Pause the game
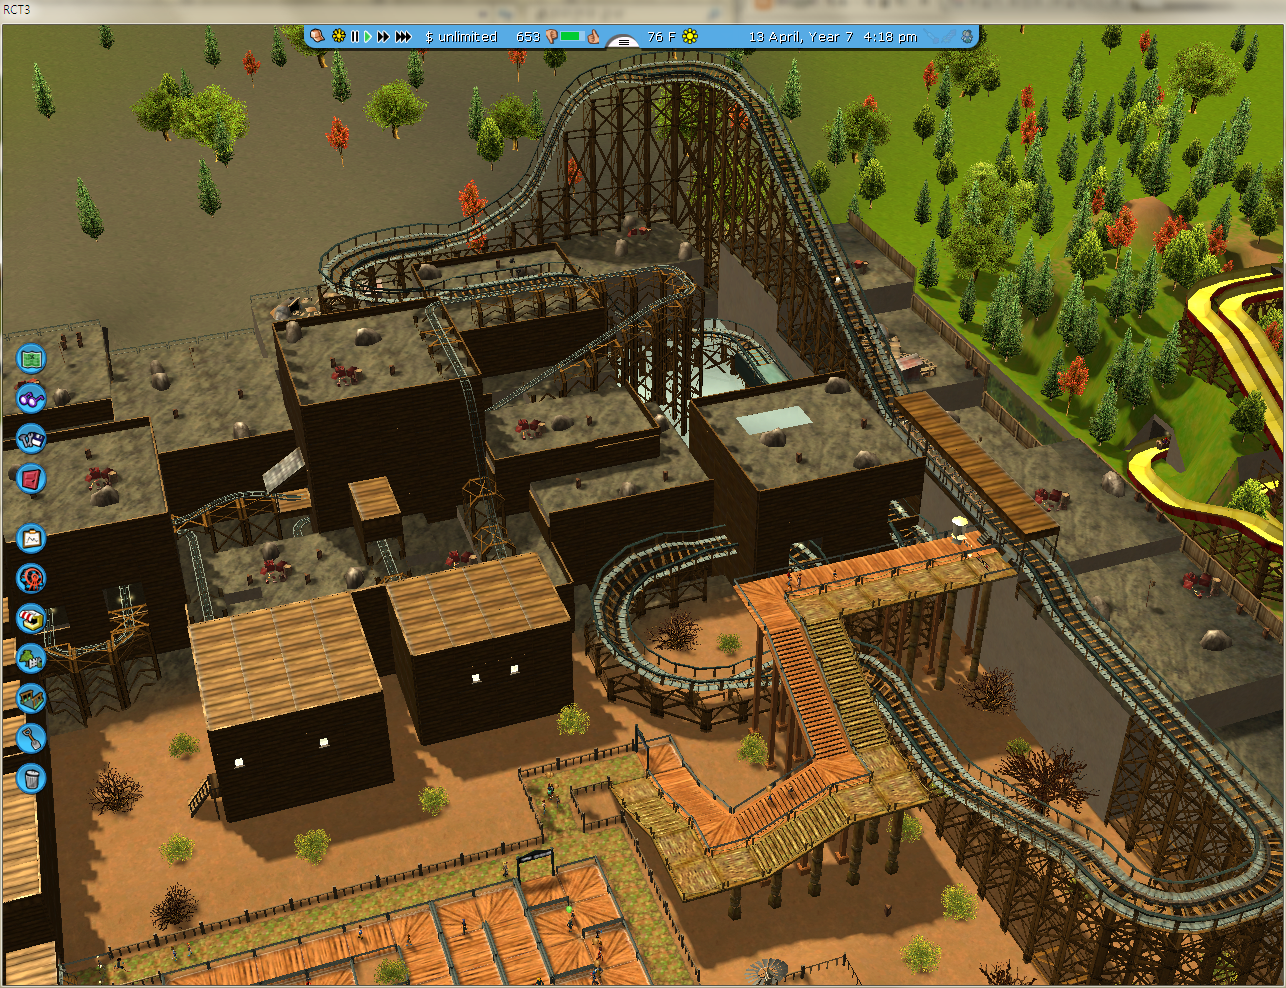The width and height of the screenshot is (1286, 988). click(354, 36)
